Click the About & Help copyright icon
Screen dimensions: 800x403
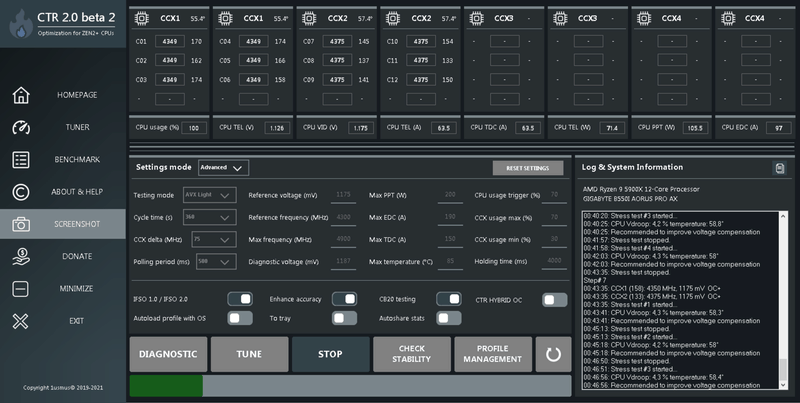click(20, 192)
